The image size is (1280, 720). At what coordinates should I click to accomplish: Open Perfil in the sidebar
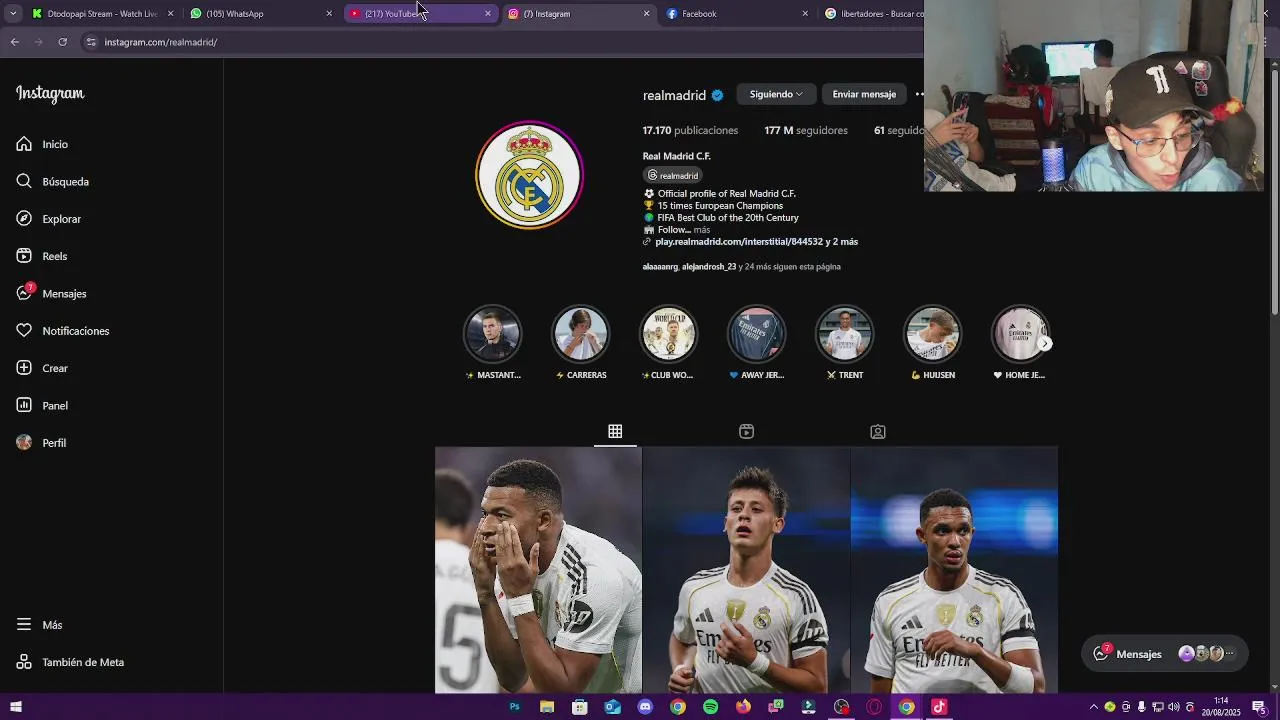coord(41,443)
